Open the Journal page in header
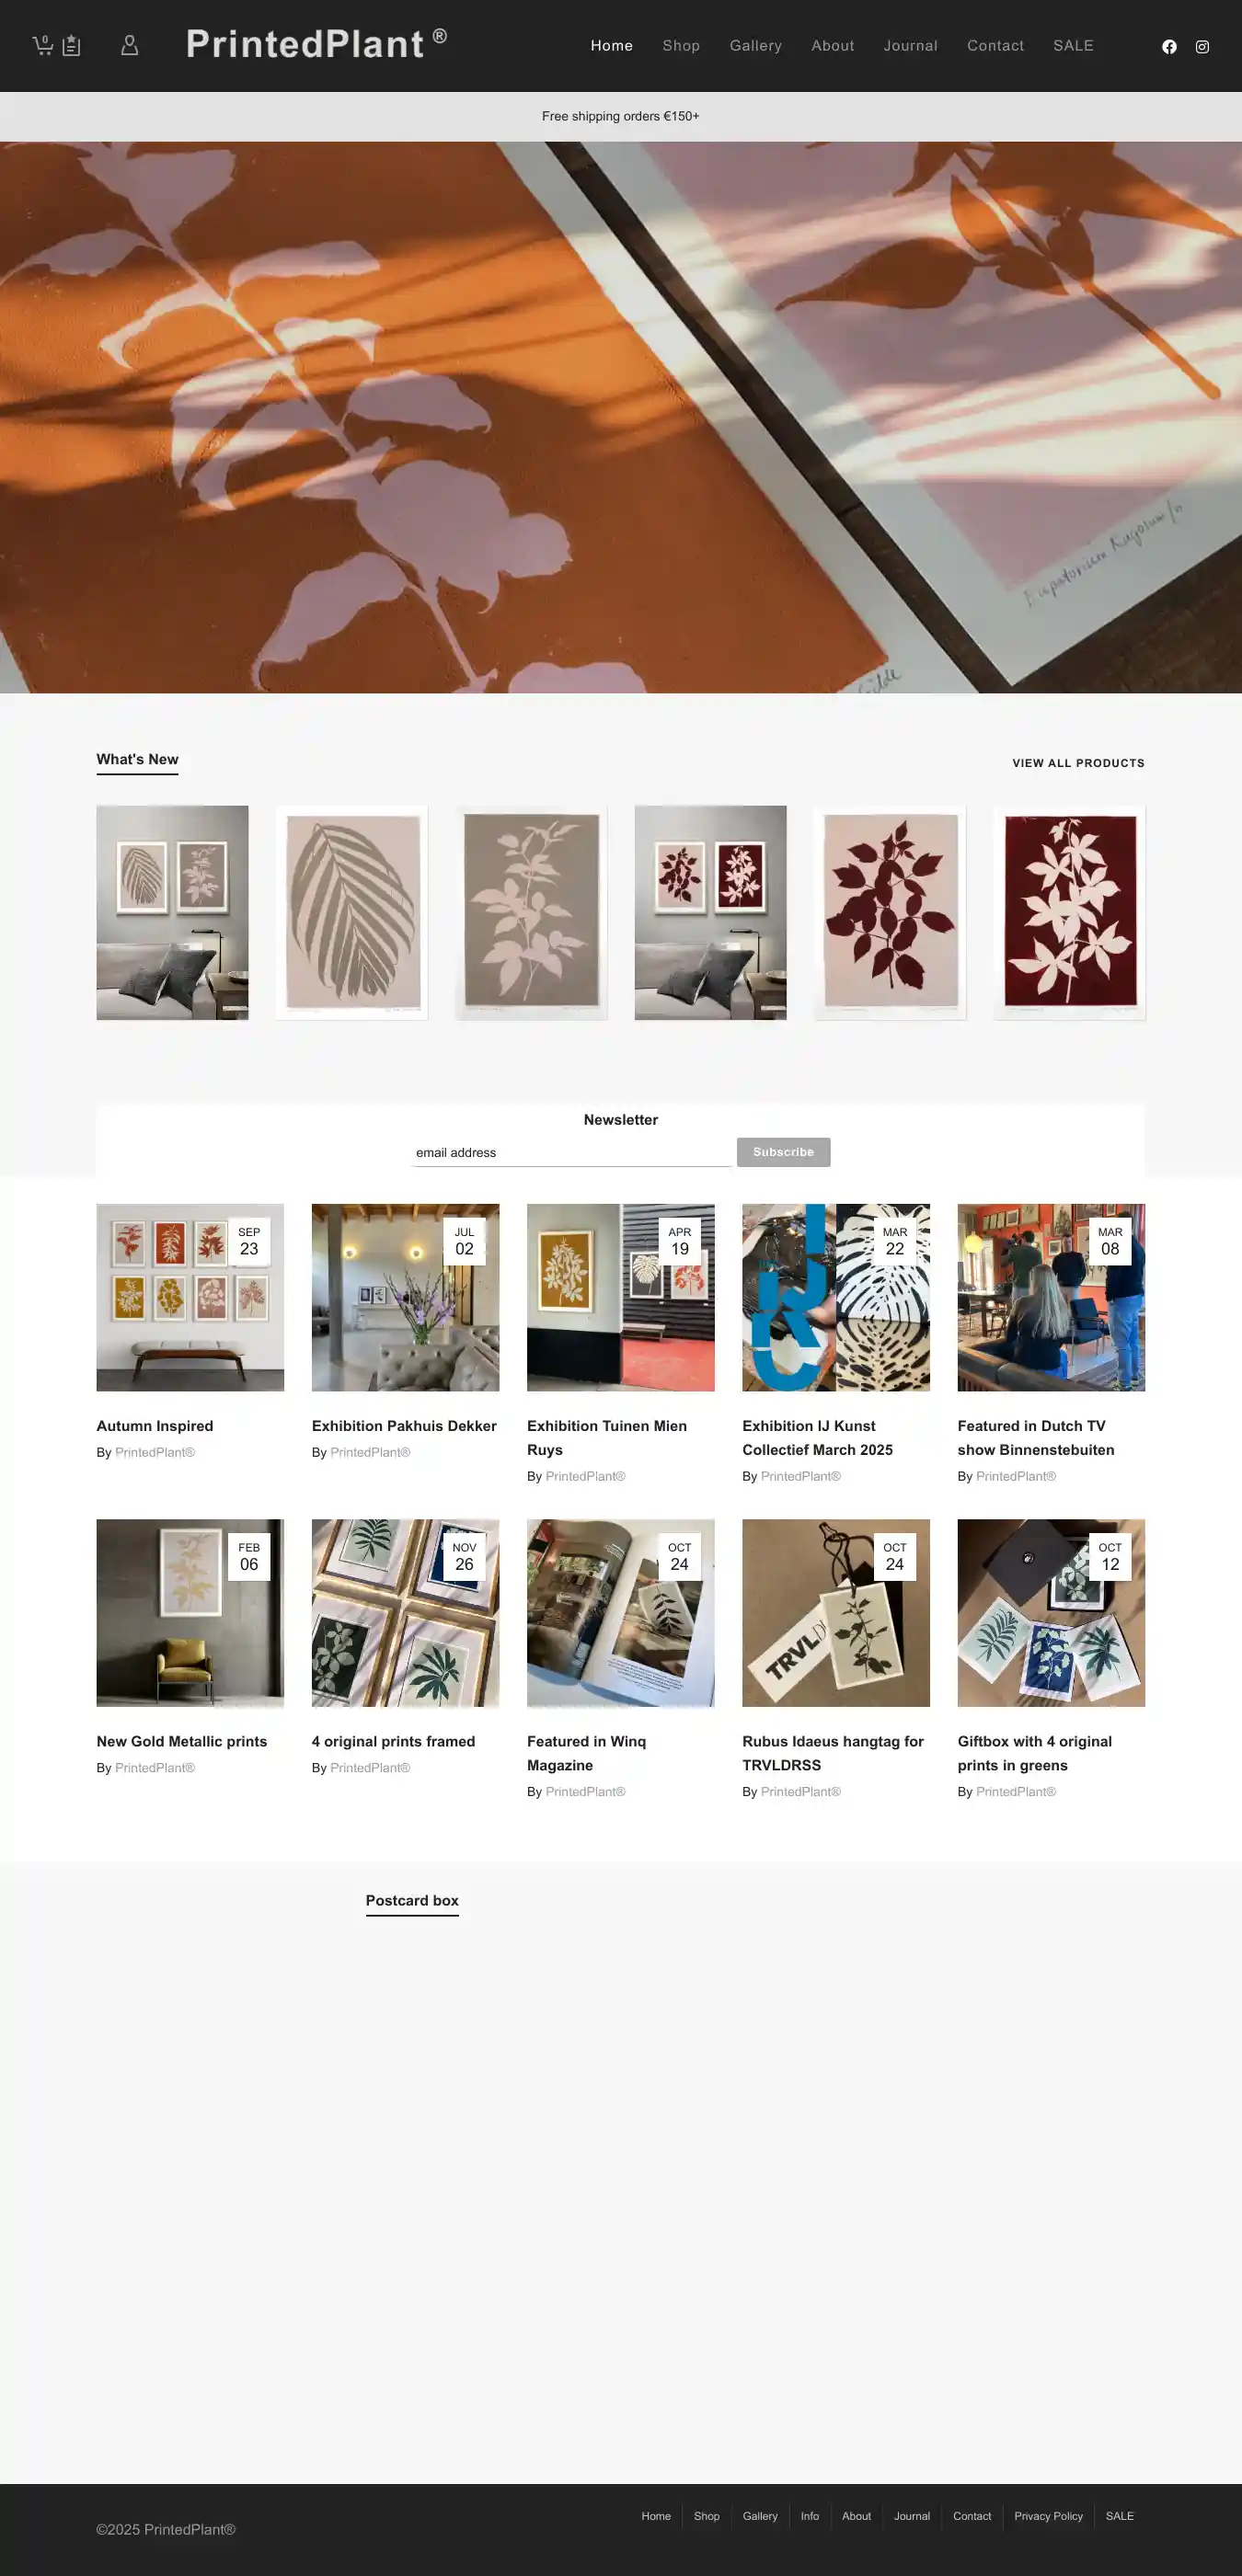 point(910,46)
